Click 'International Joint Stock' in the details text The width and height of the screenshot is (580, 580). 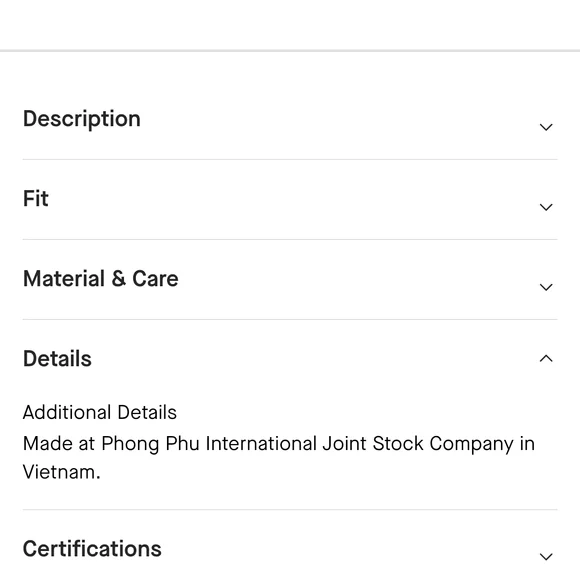click(314, 444)
